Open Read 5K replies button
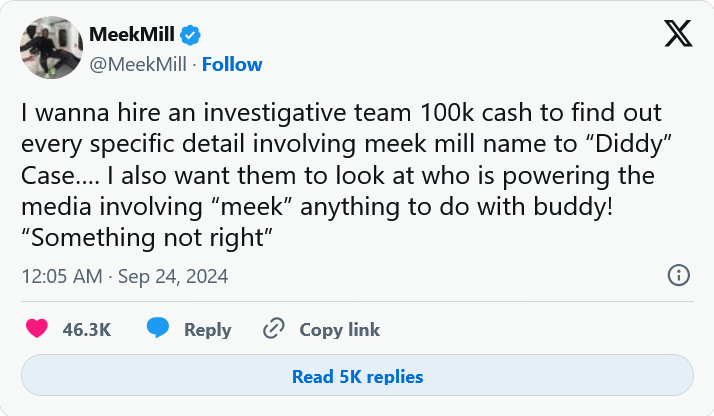 pyautogui.click(x=357, y=377)
